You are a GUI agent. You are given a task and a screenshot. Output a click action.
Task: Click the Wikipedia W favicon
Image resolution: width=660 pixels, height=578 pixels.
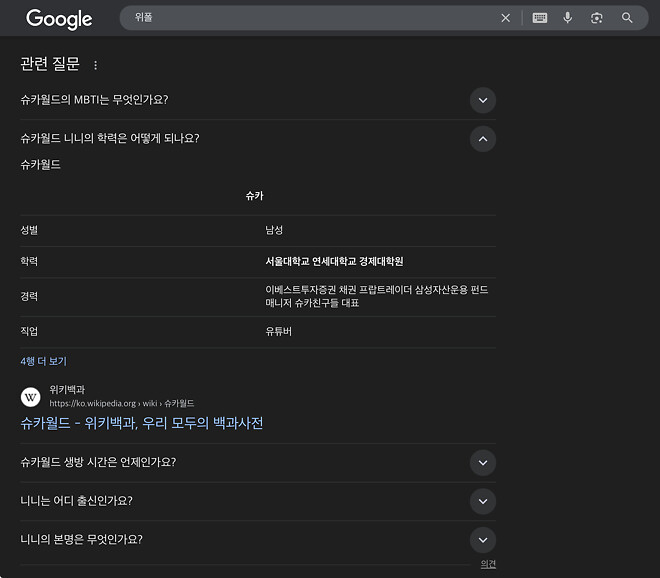[x=31, y=397]
